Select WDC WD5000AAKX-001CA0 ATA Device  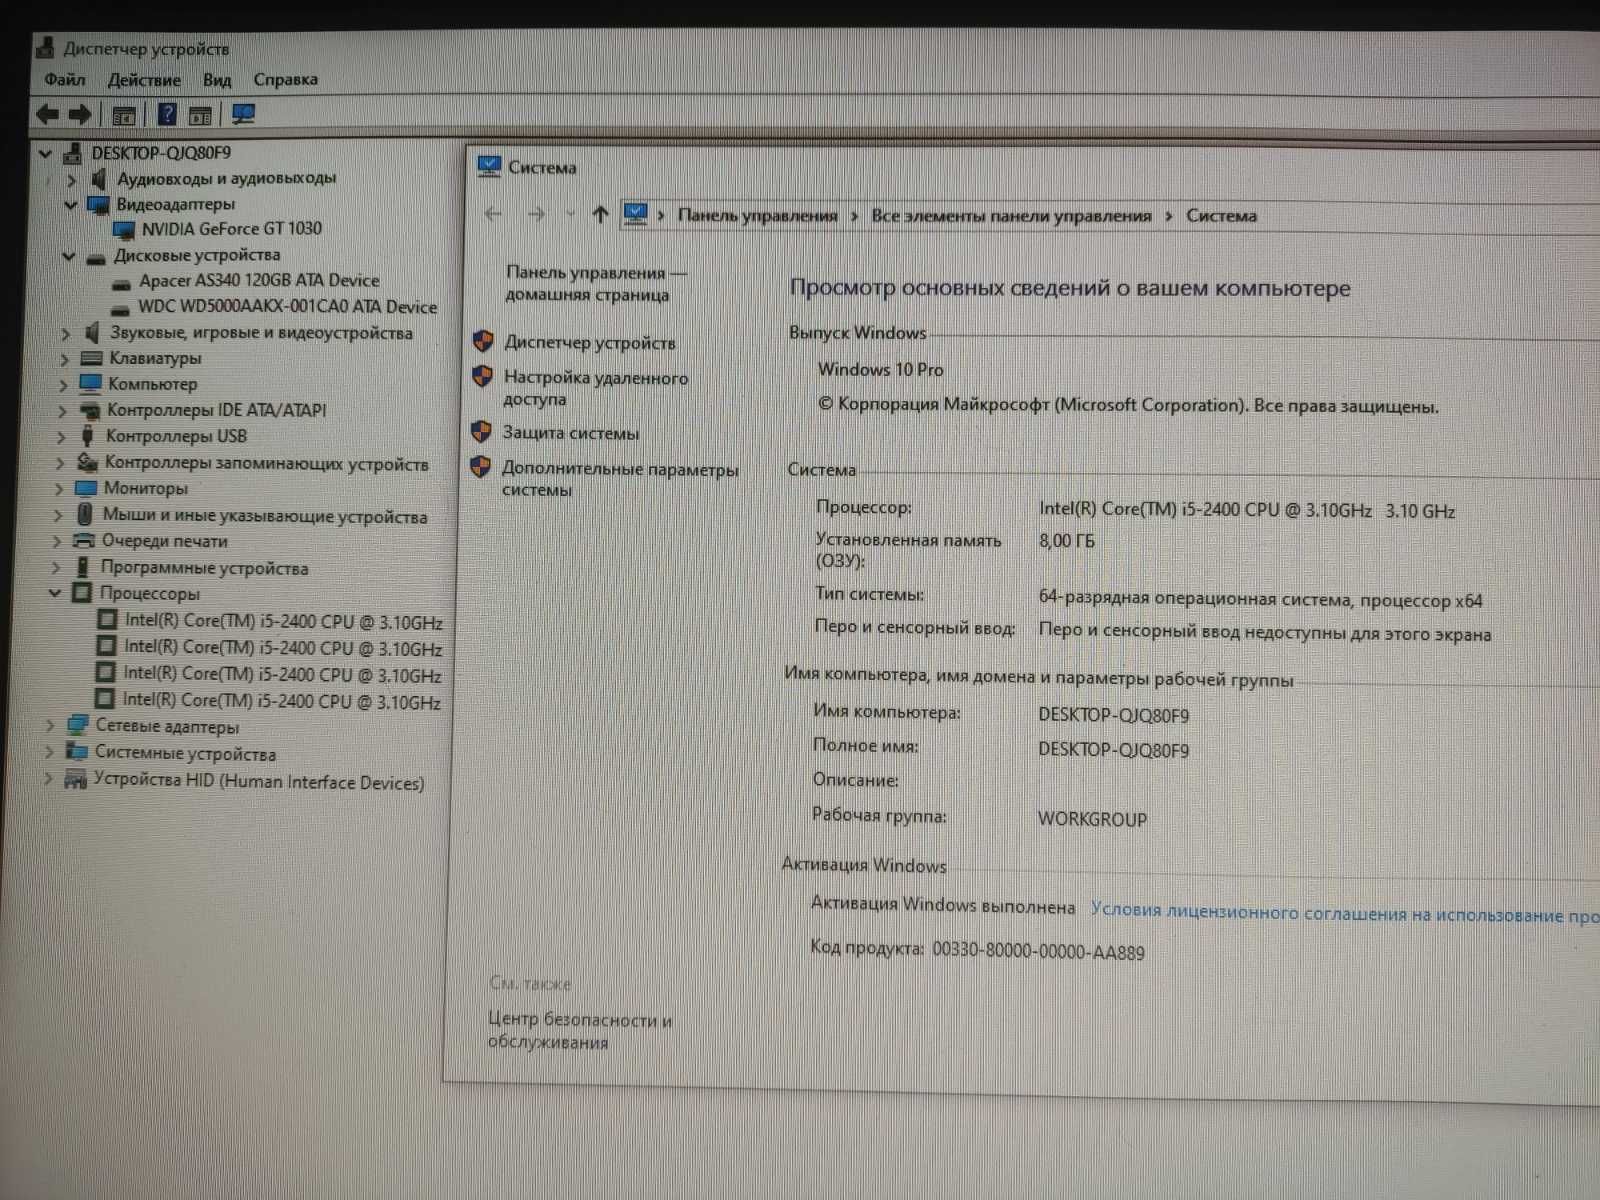pyautogui.click(x=287, y=306)
